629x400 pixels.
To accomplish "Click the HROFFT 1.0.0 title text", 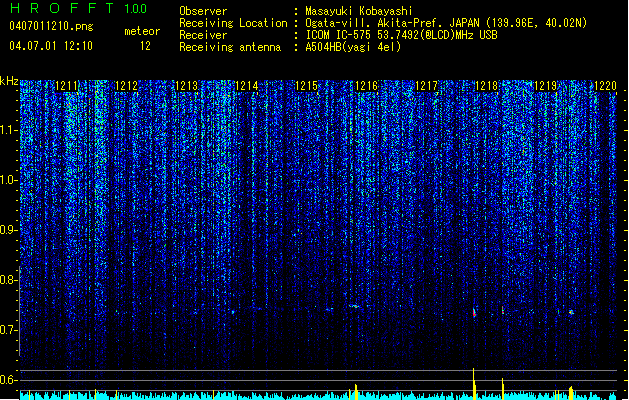I will (x=79, y=8).
